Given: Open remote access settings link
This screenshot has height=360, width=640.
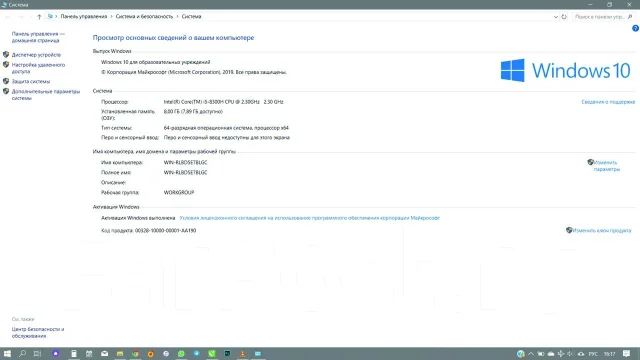Looking at the screenshot, I should pyautogui.click(x=38, y=68).
